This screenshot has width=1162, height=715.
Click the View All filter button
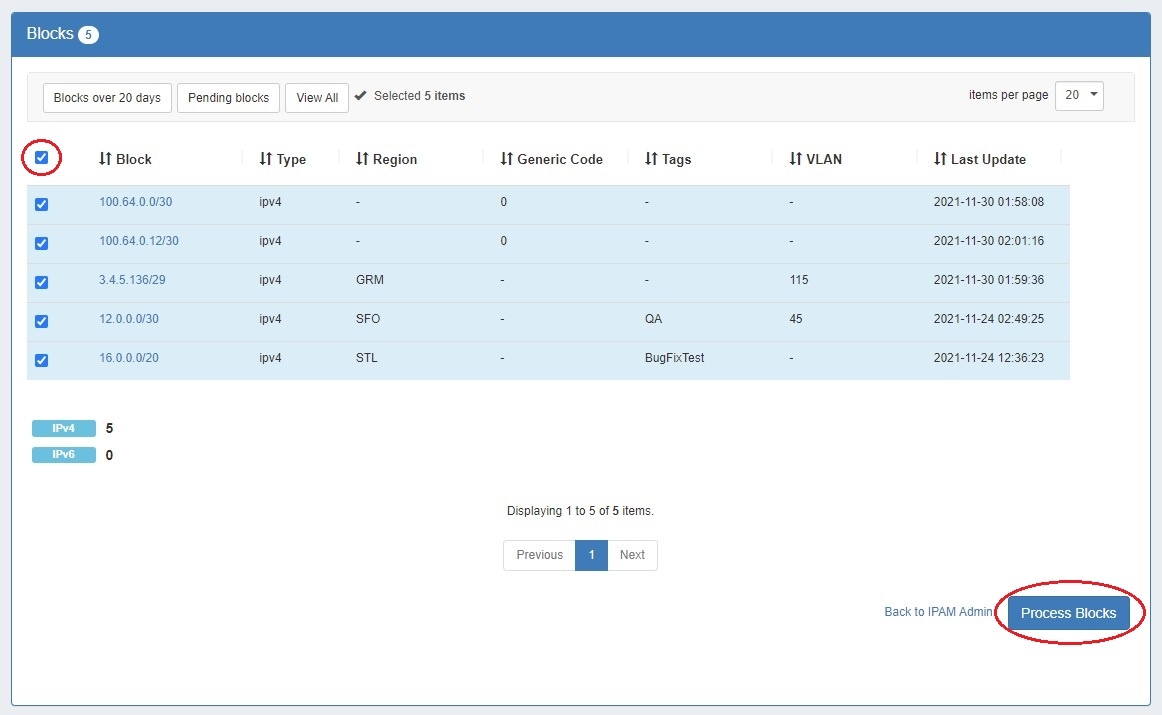(x=316, y=98)
